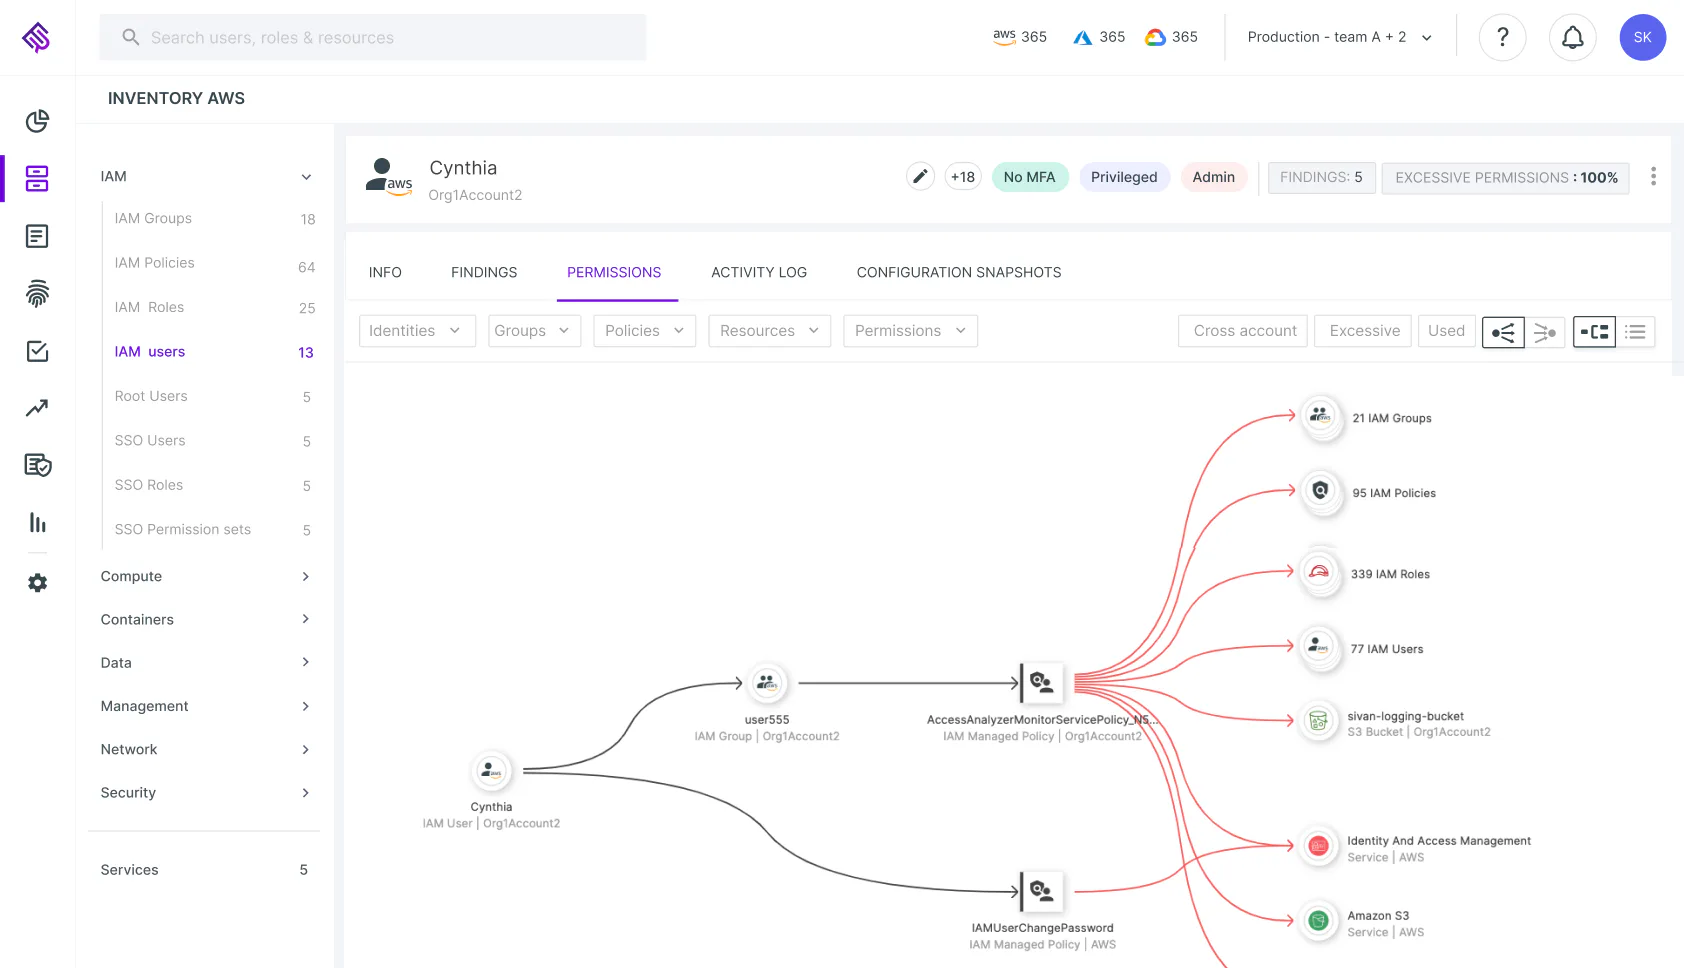Click the user555 IAM Group node

tap(767, 683)
